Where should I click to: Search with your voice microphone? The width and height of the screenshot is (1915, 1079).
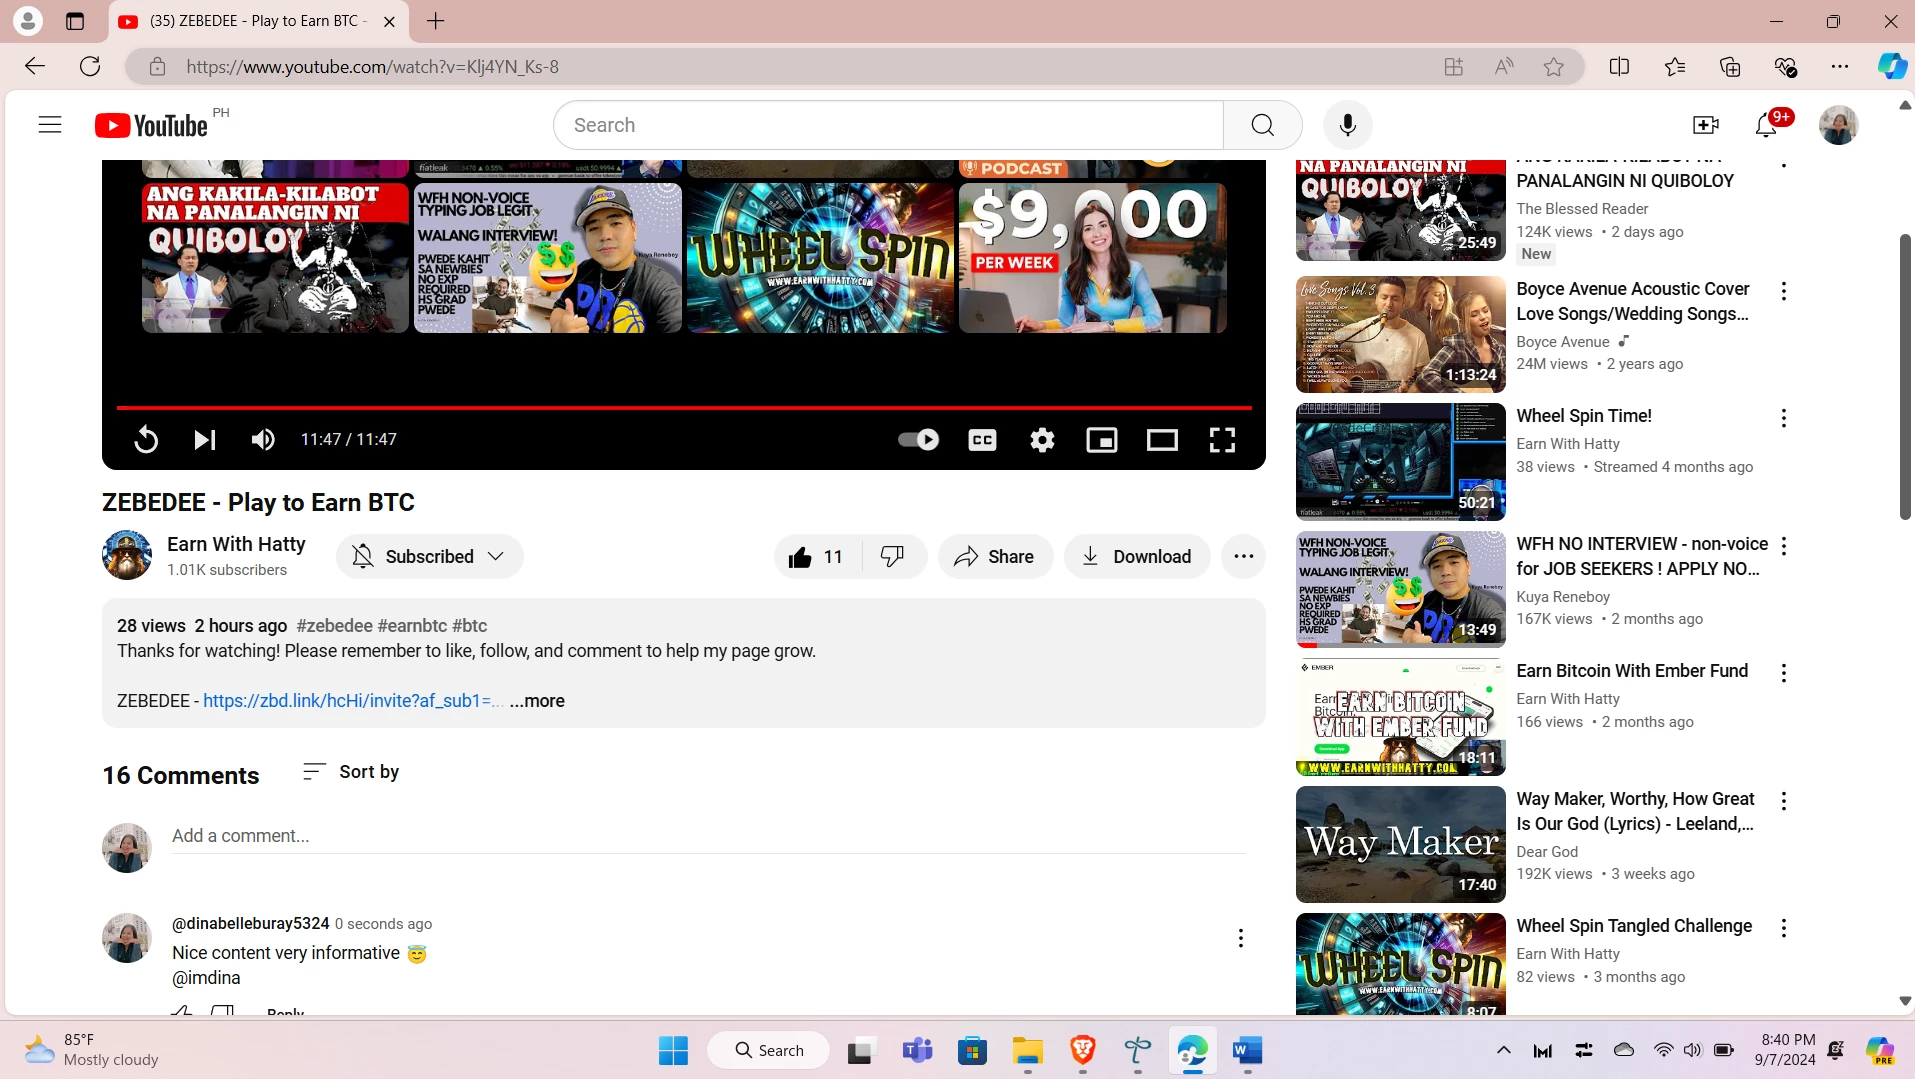click(1347, 125)
